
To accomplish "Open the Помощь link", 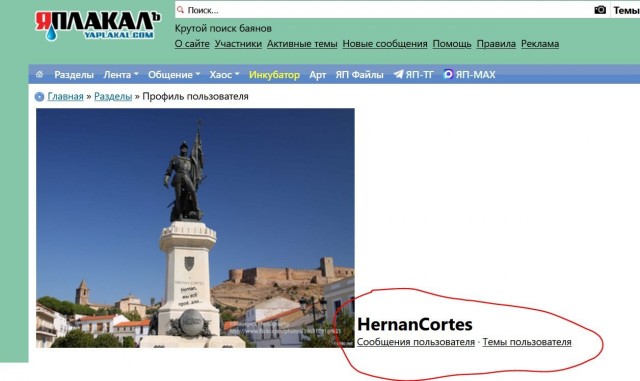I will click(452, 44).
